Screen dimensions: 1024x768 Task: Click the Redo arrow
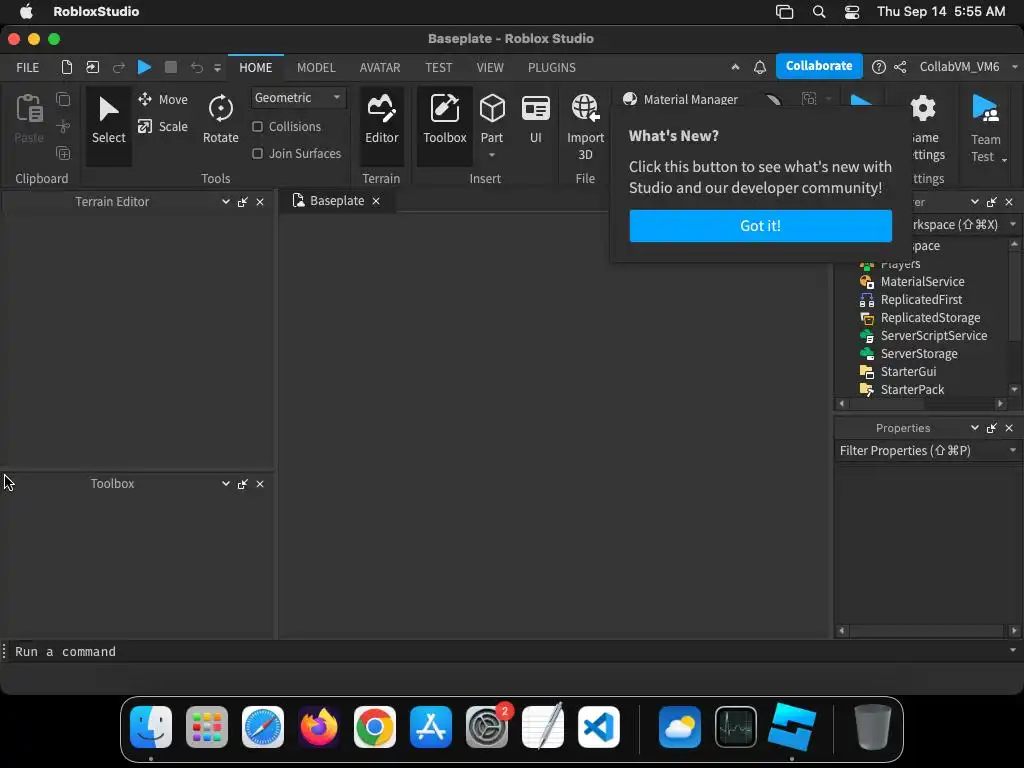point(118,67)
